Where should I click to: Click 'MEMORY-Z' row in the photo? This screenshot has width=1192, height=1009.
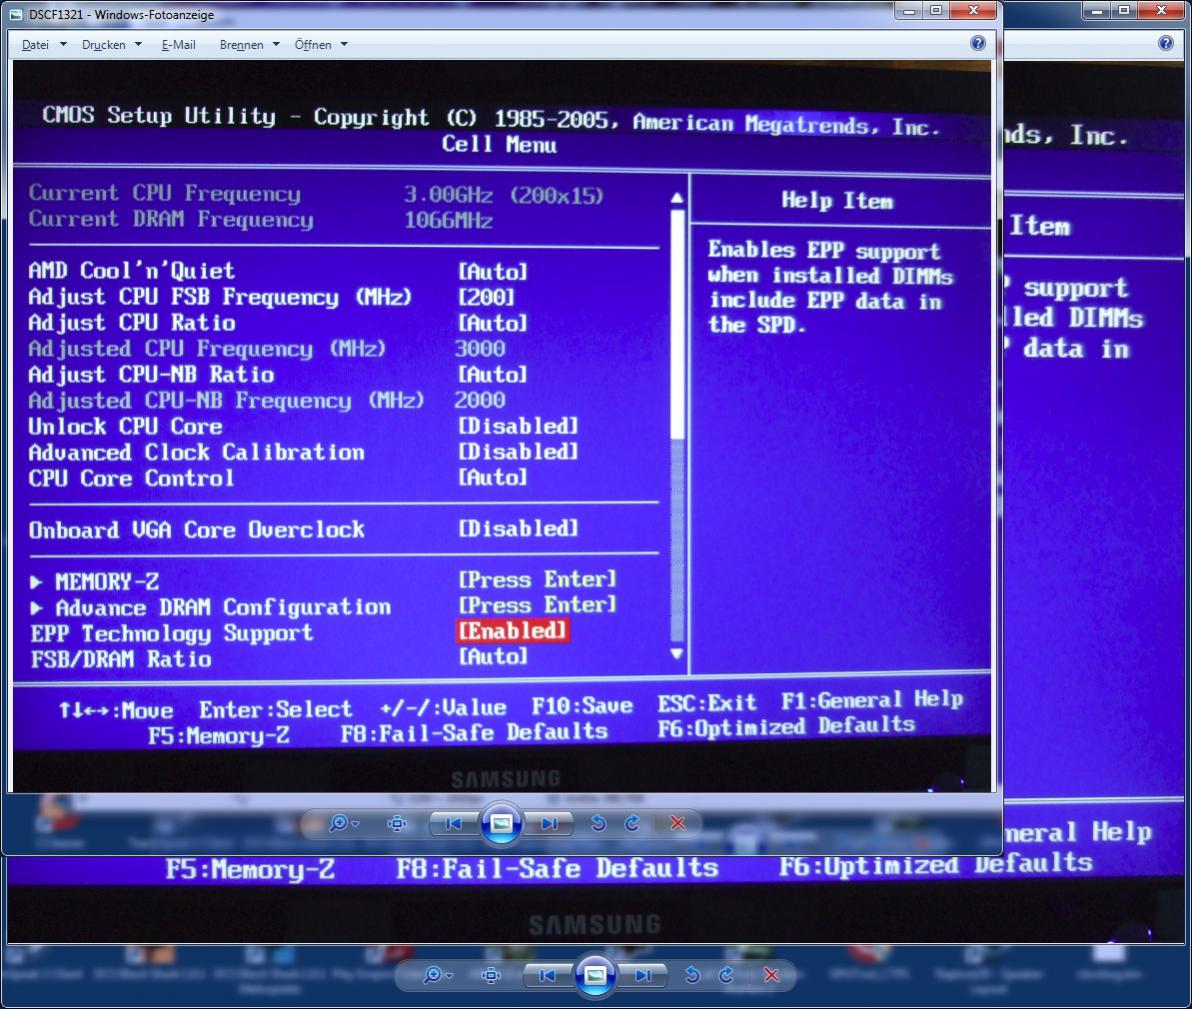click(x=323, y=582)
